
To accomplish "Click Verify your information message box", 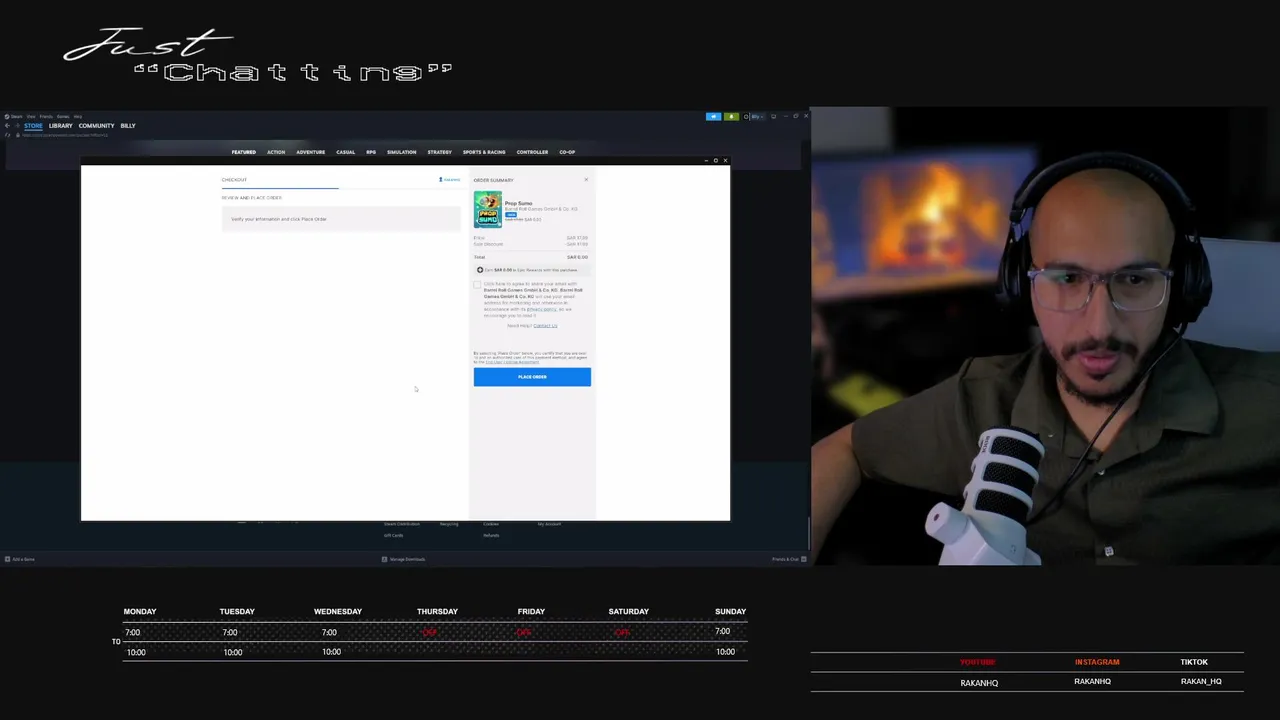I will pos(341,219).
